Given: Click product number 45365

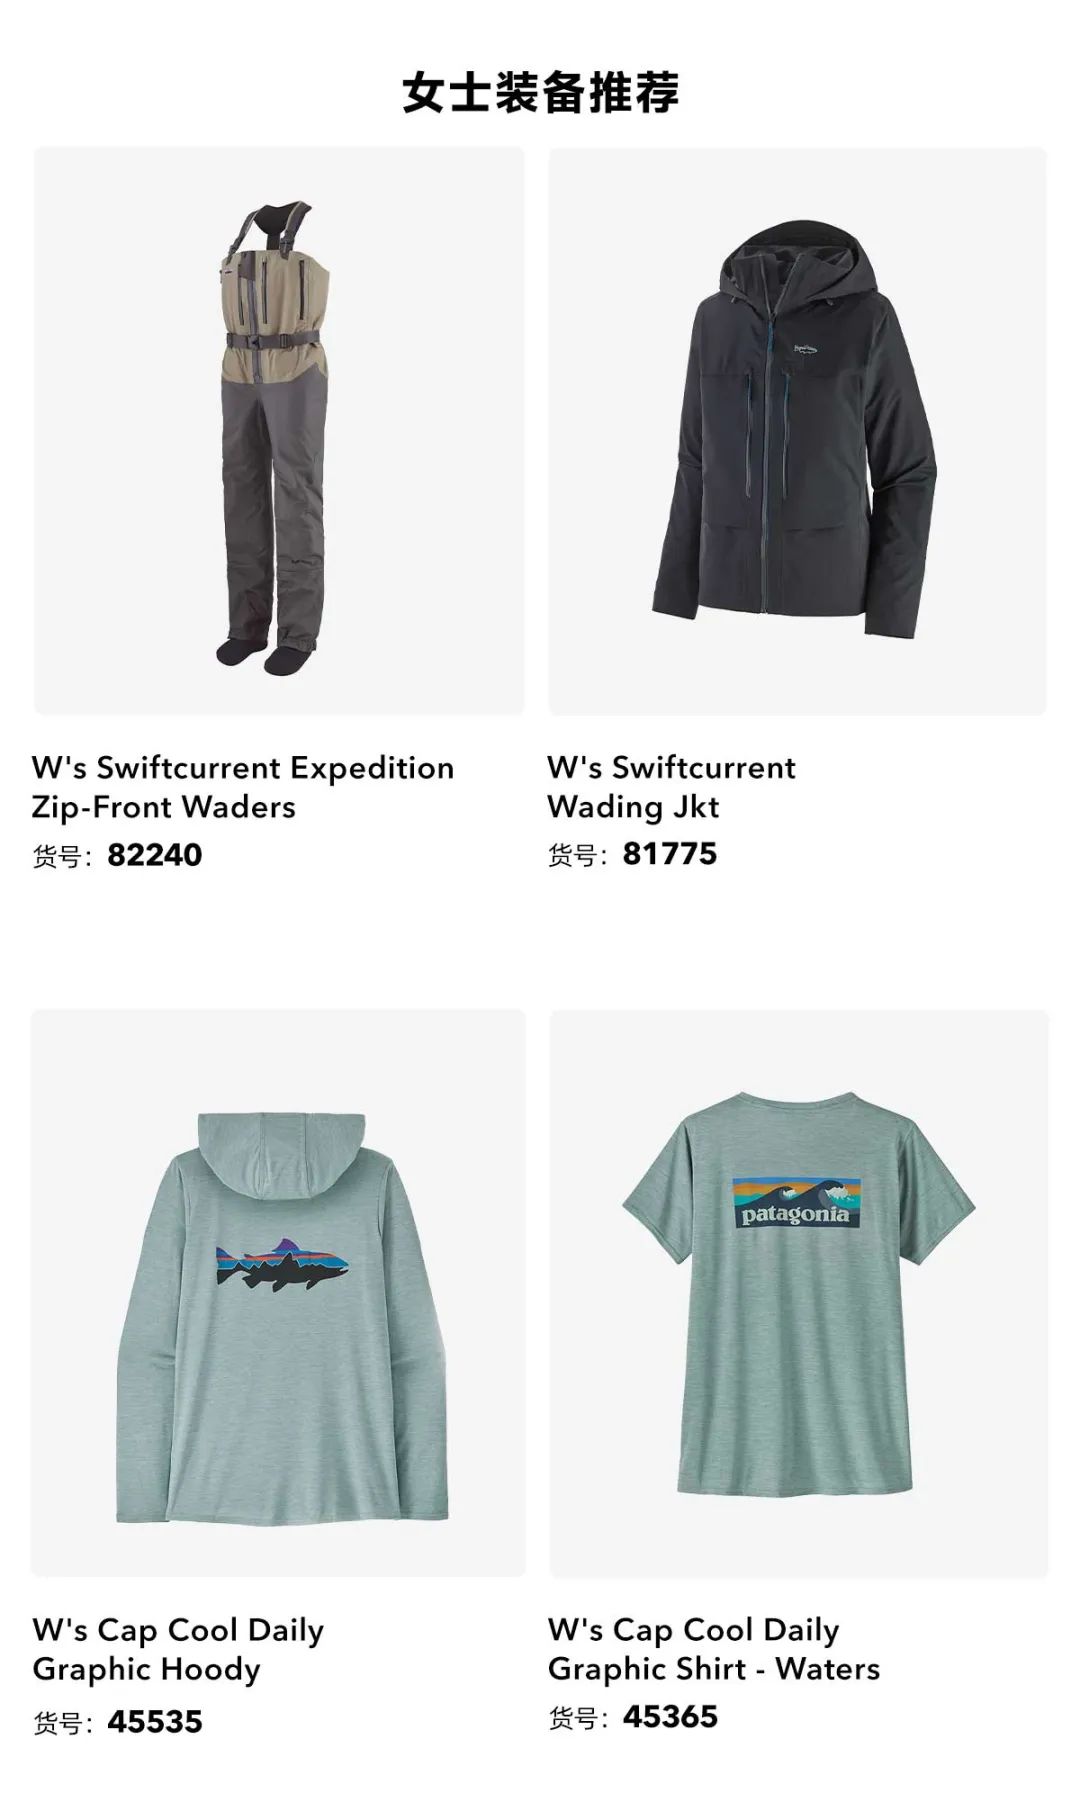Looking at the screenshot, I should click(x=670, y=1717).
